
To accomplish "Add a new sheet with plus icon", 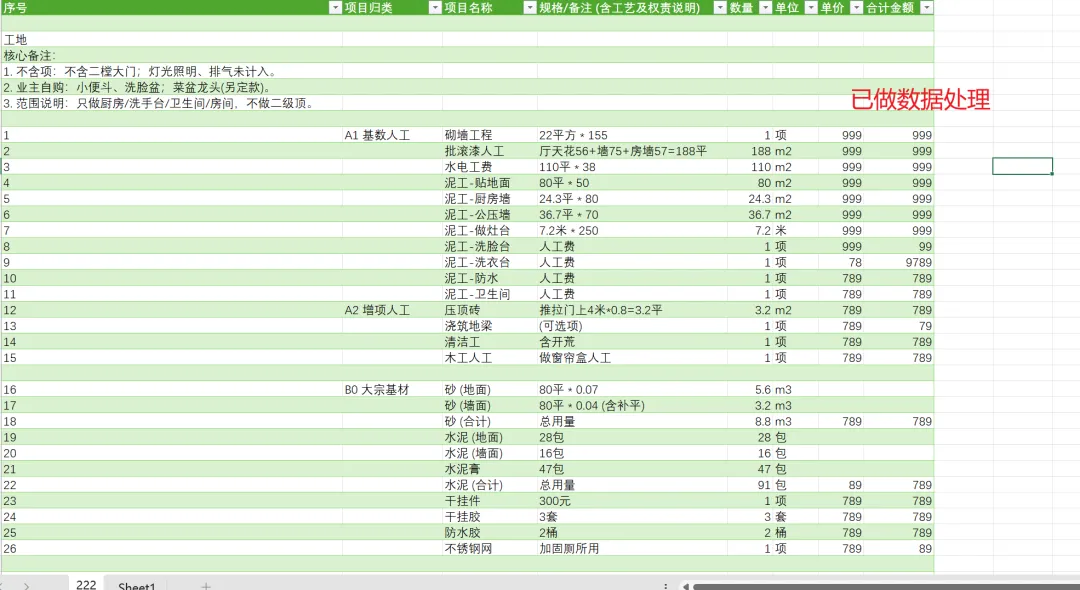I will [x=205, y=585].
